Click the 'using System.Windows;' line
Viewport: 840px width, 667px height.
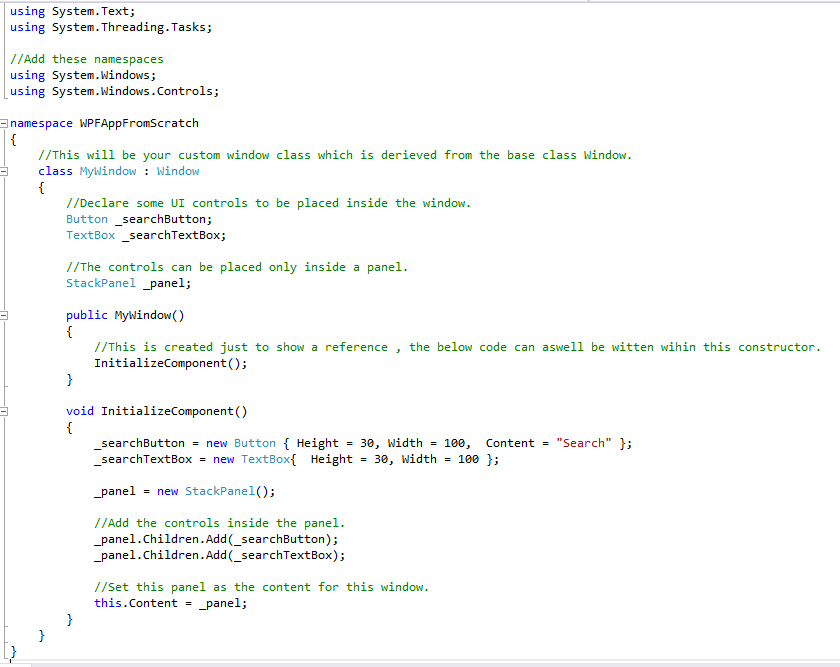[x=83, y=75]
